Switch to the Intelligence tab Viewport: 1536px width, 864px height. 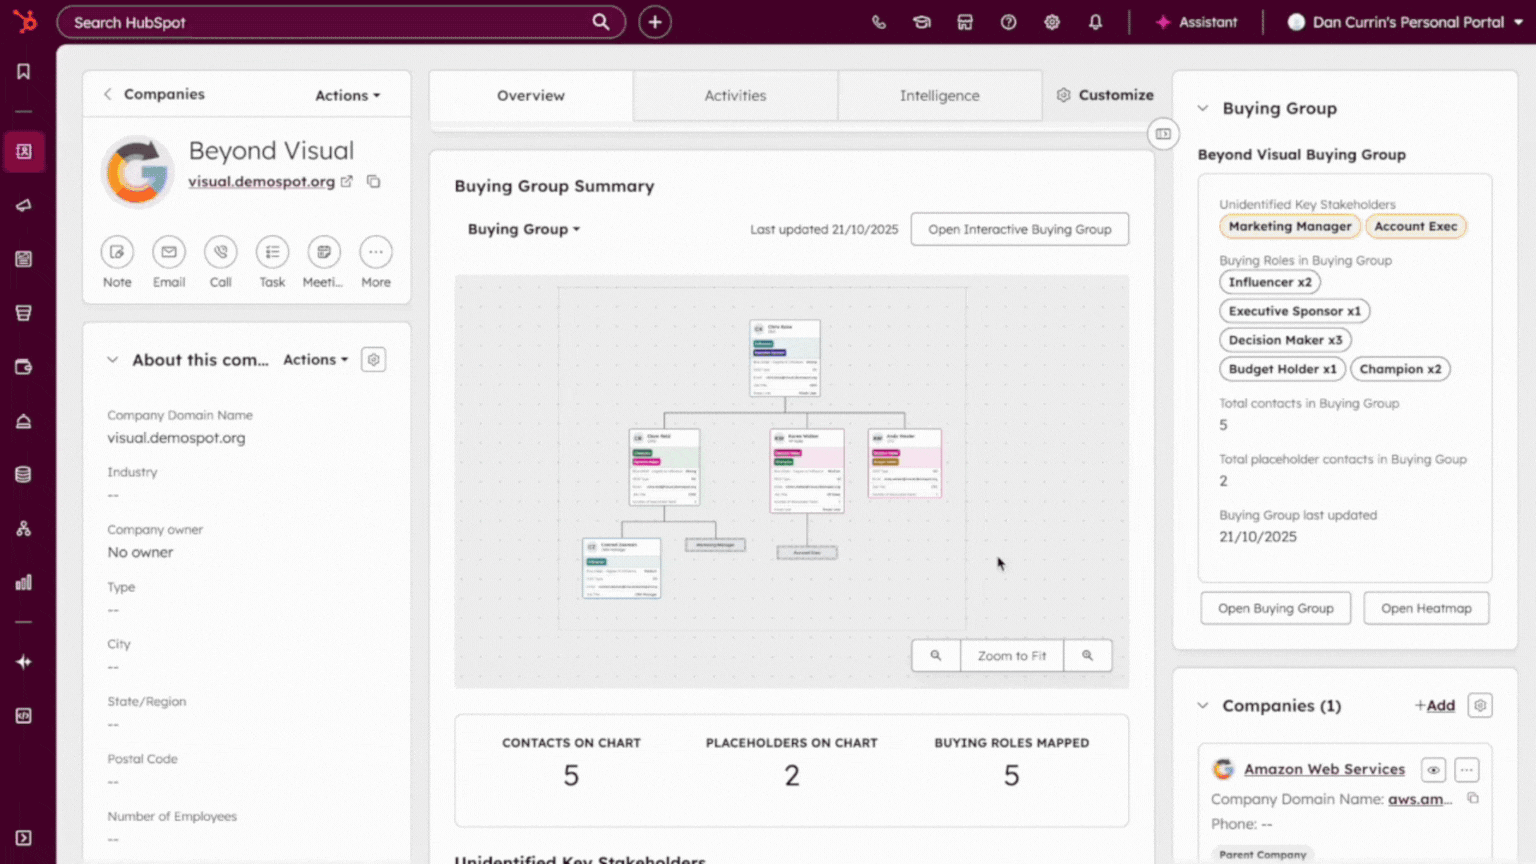[x=939, y=95]
